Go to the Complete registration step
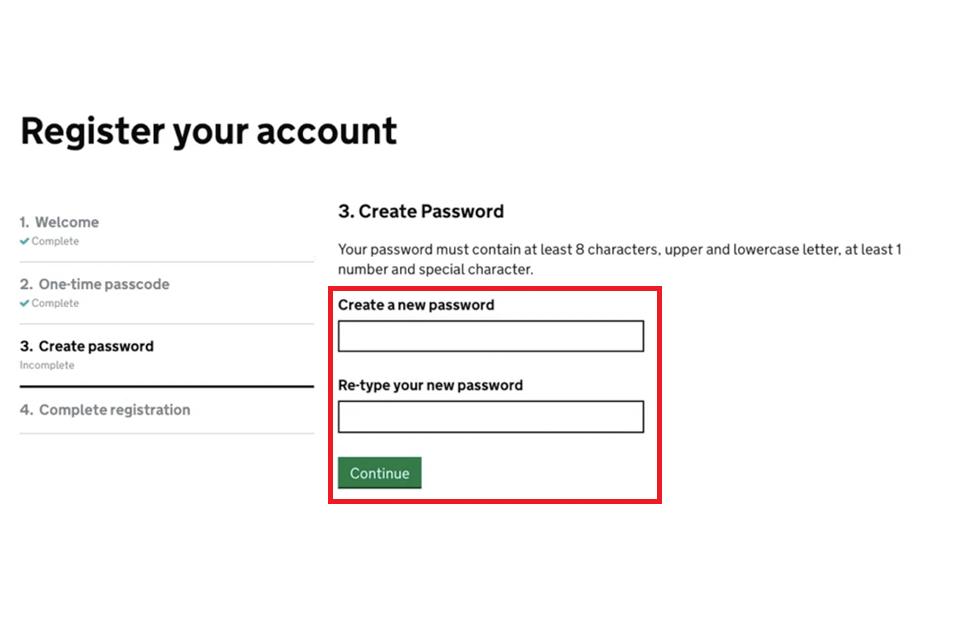 pos(114,410)
